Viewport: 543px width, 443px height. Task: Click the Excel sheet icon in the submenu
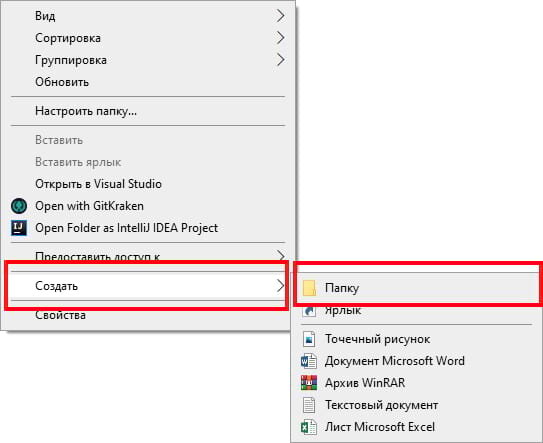click(309, 427)
